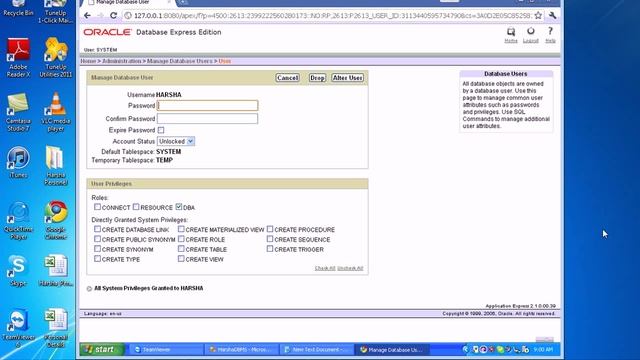Screen dimensions: 640x360
Task: Enable CREATE PROCEDURE privilege
Action: pyautogui.click(x=270, y=229)
